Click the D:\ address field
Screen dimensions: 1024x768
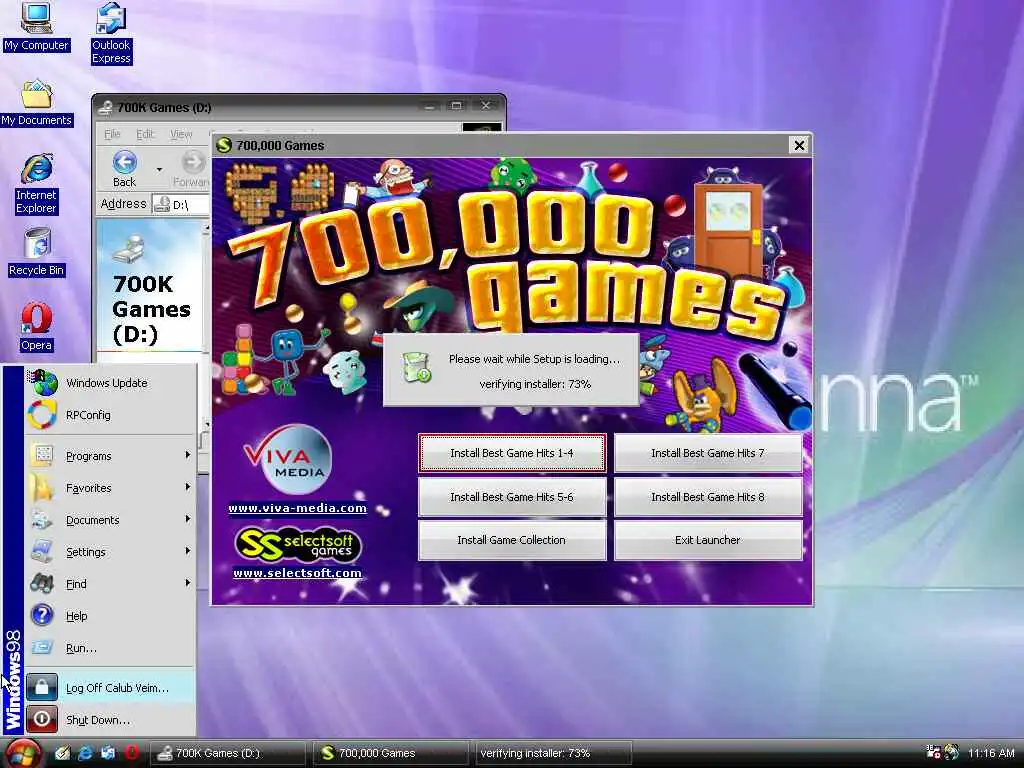pos(181,204)
